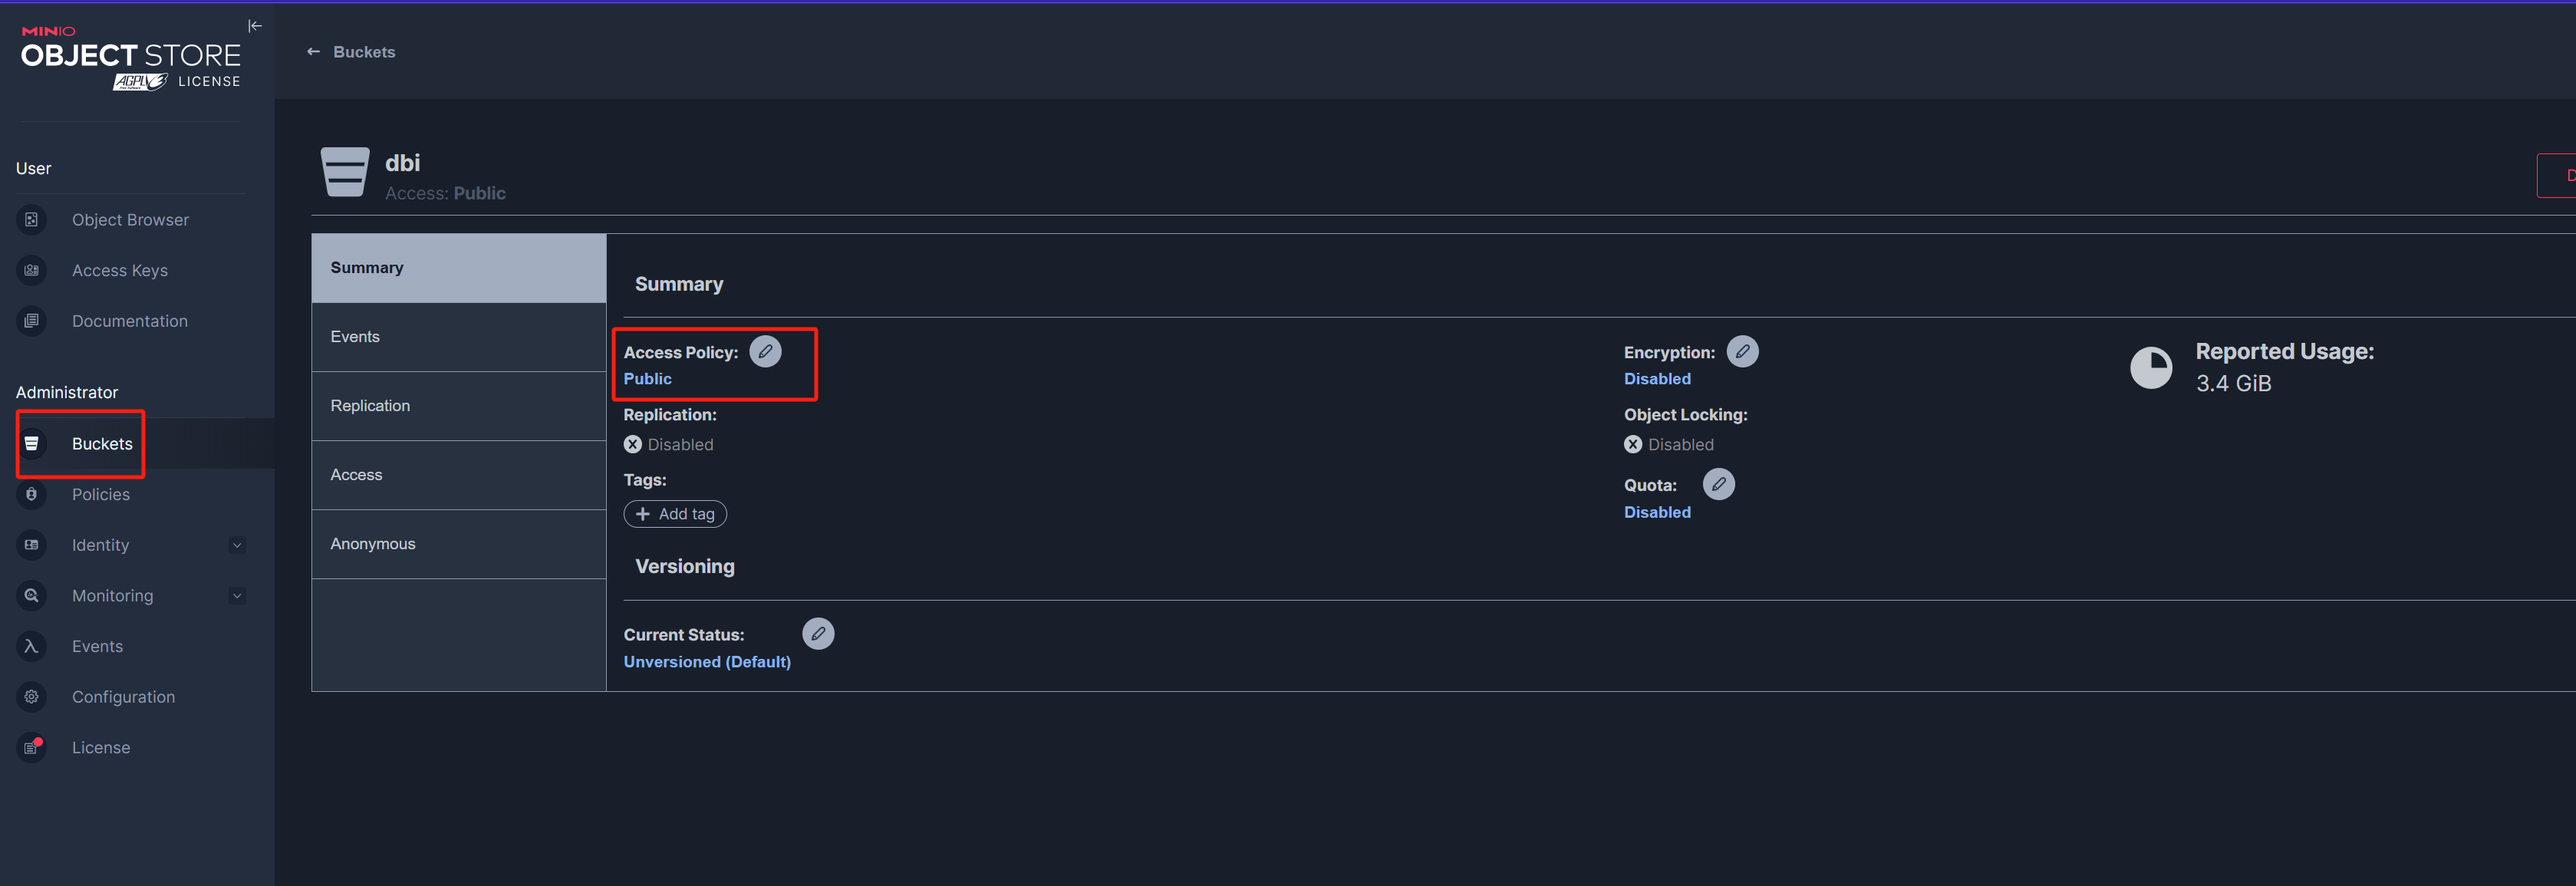Image resolution: width=2576 pixels, height=886 pixels.
Task: Click the Public access policy link
Action: click(x=647, y=379)
